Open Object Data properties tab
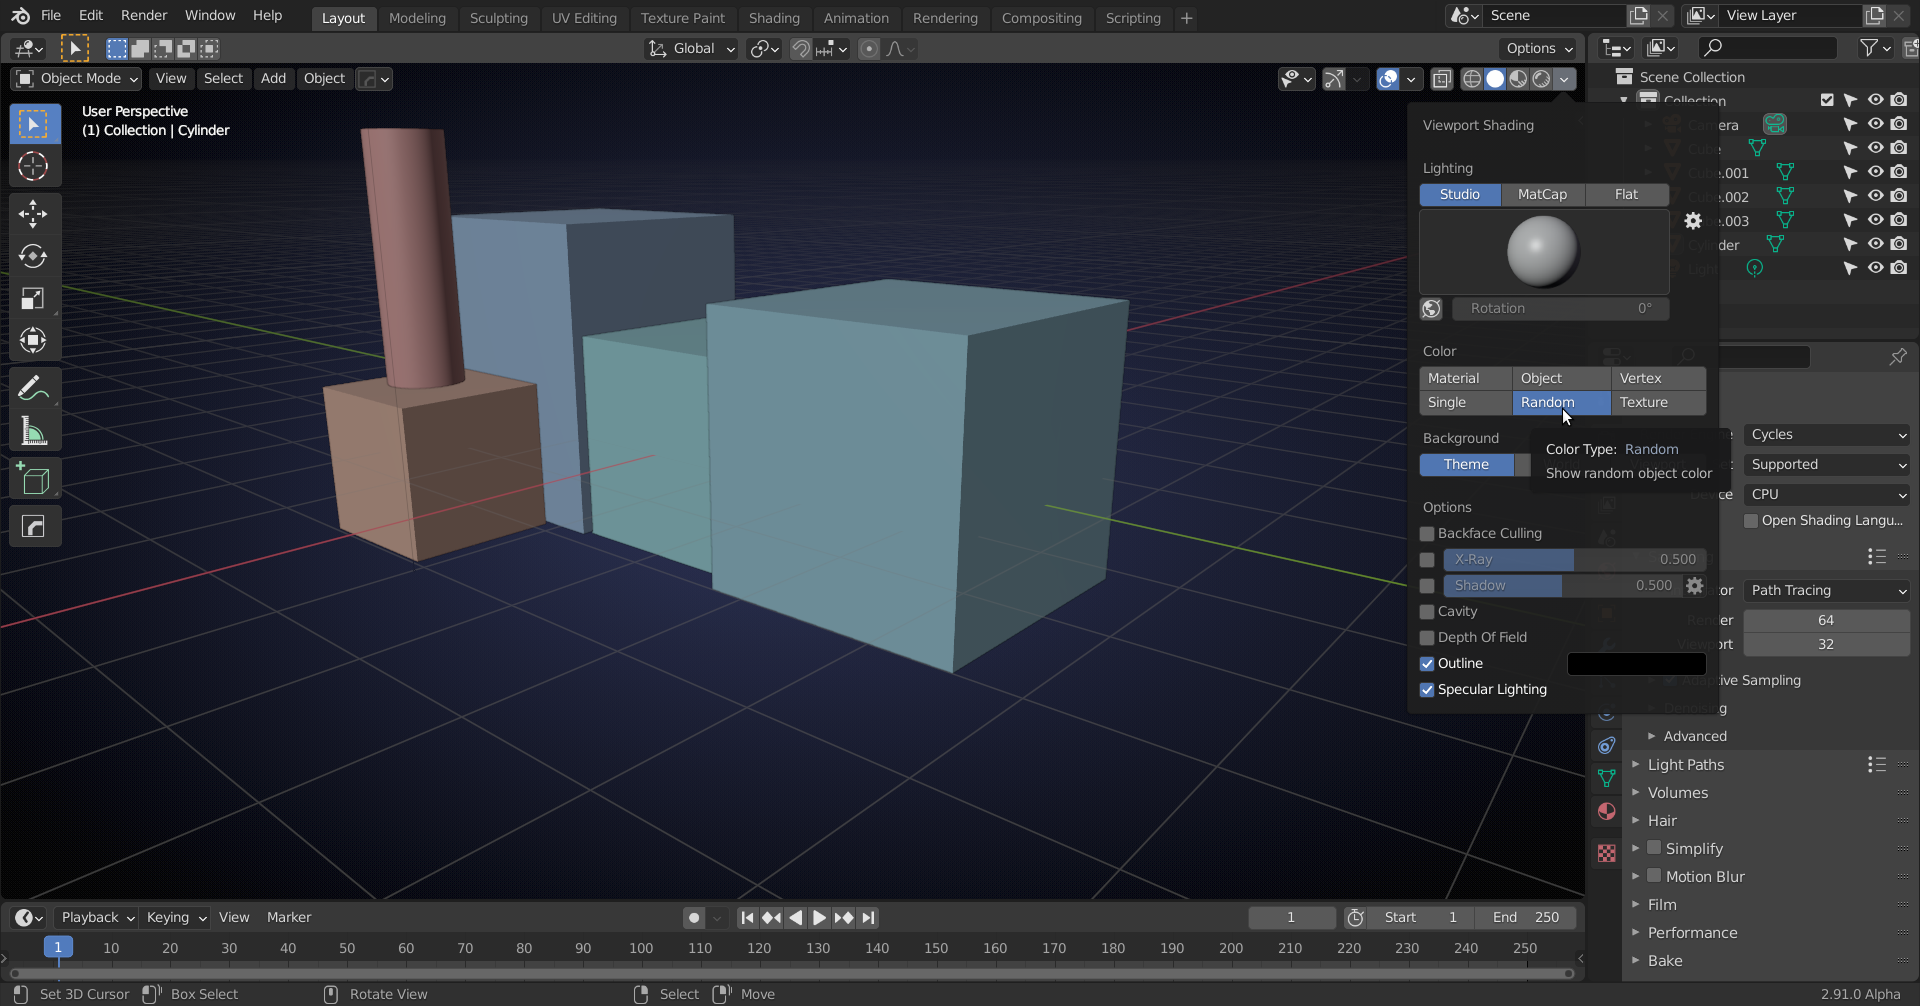The width and height of the screenshot is (1920, 1006). tap(1606, 778)
